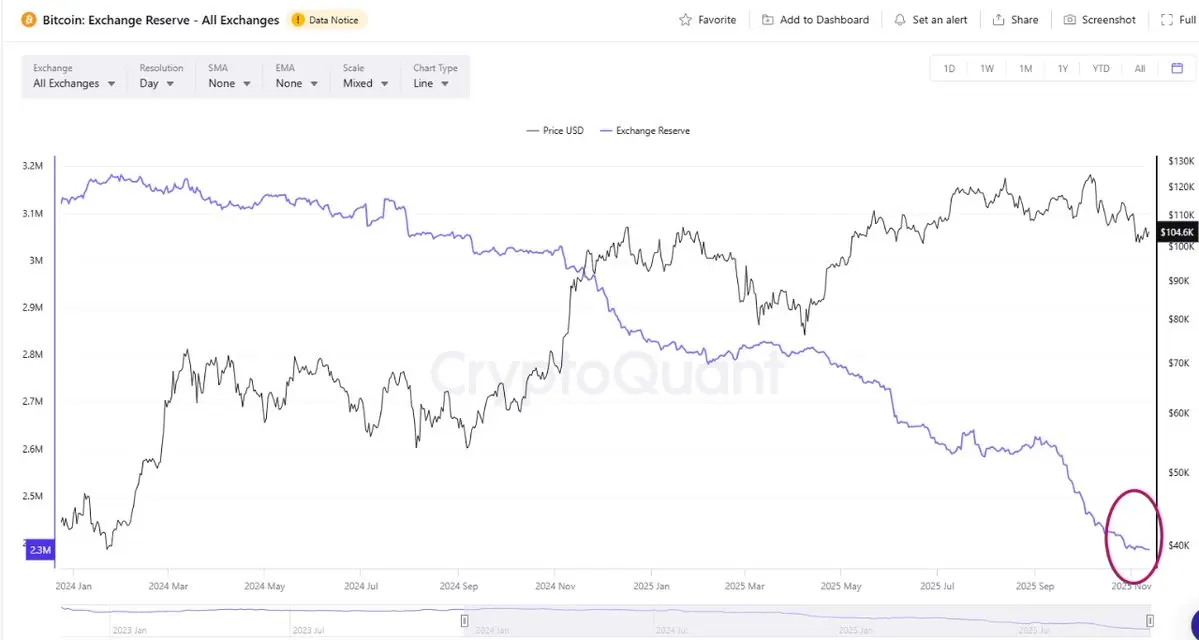
Task: Open the calendar date range picker
Action: (x=1177, y=68)
